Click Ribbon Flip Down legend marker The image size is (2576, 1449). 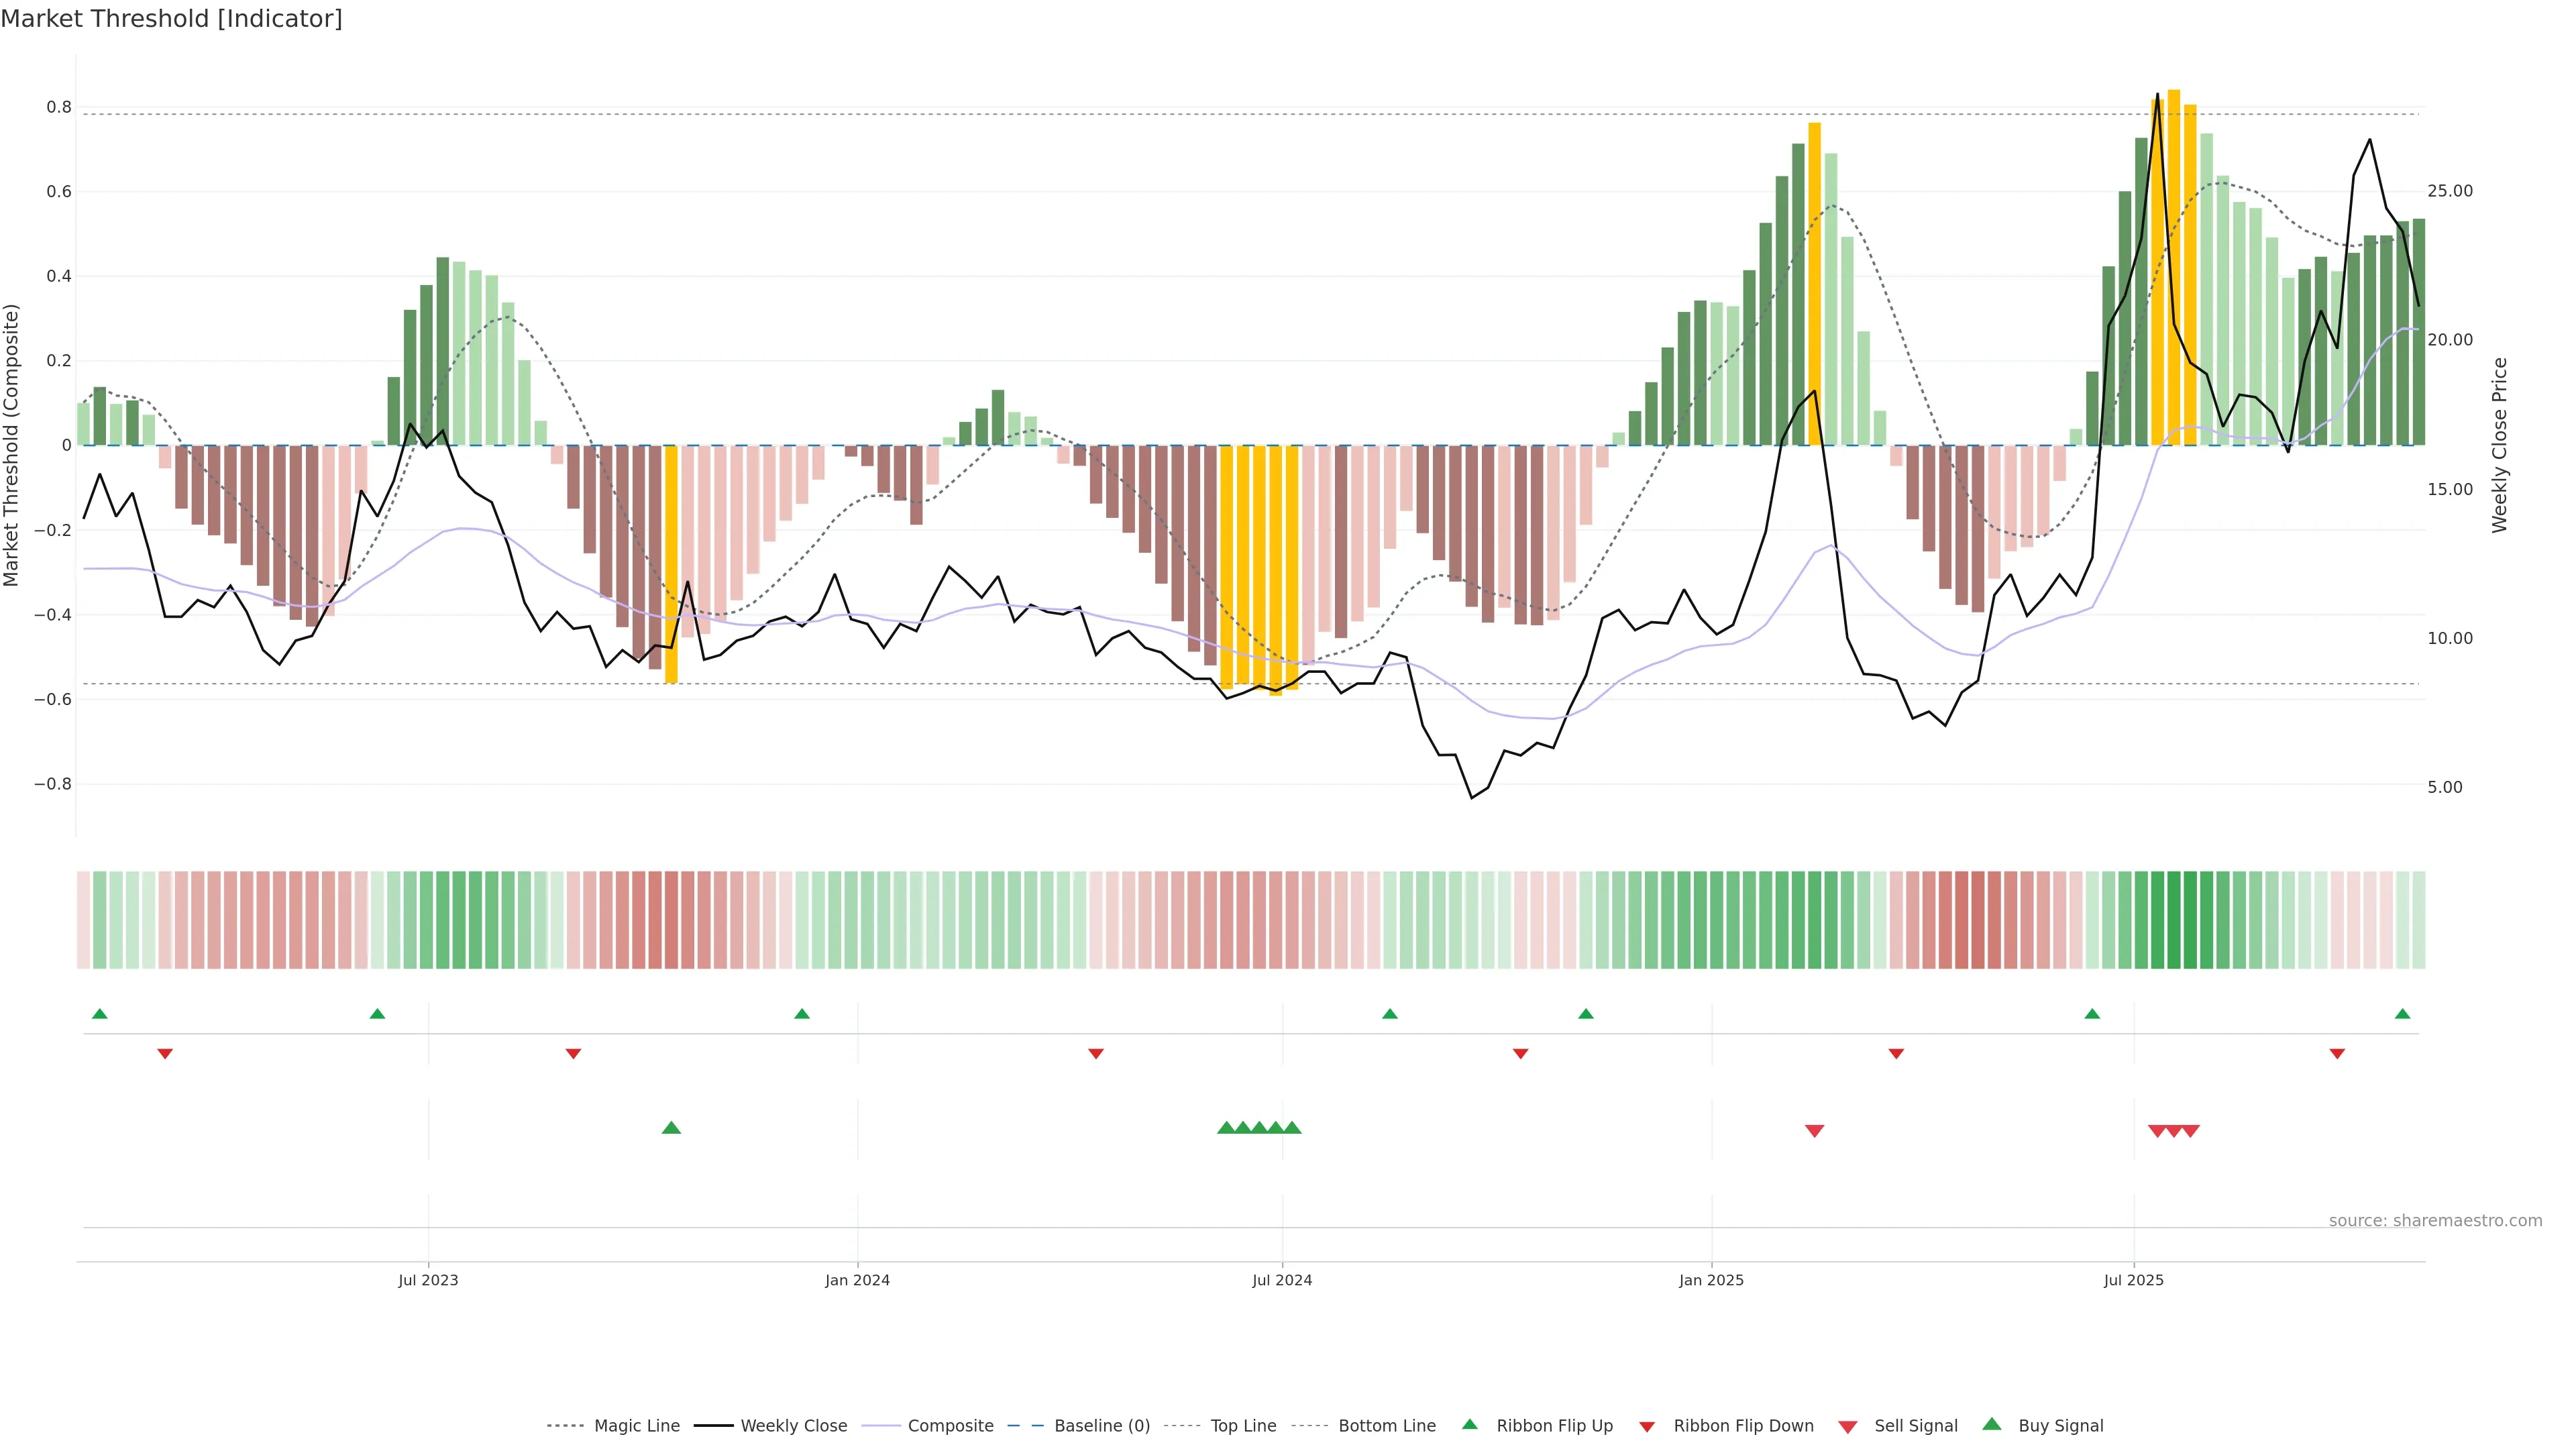click(x=1646, y=1426)
